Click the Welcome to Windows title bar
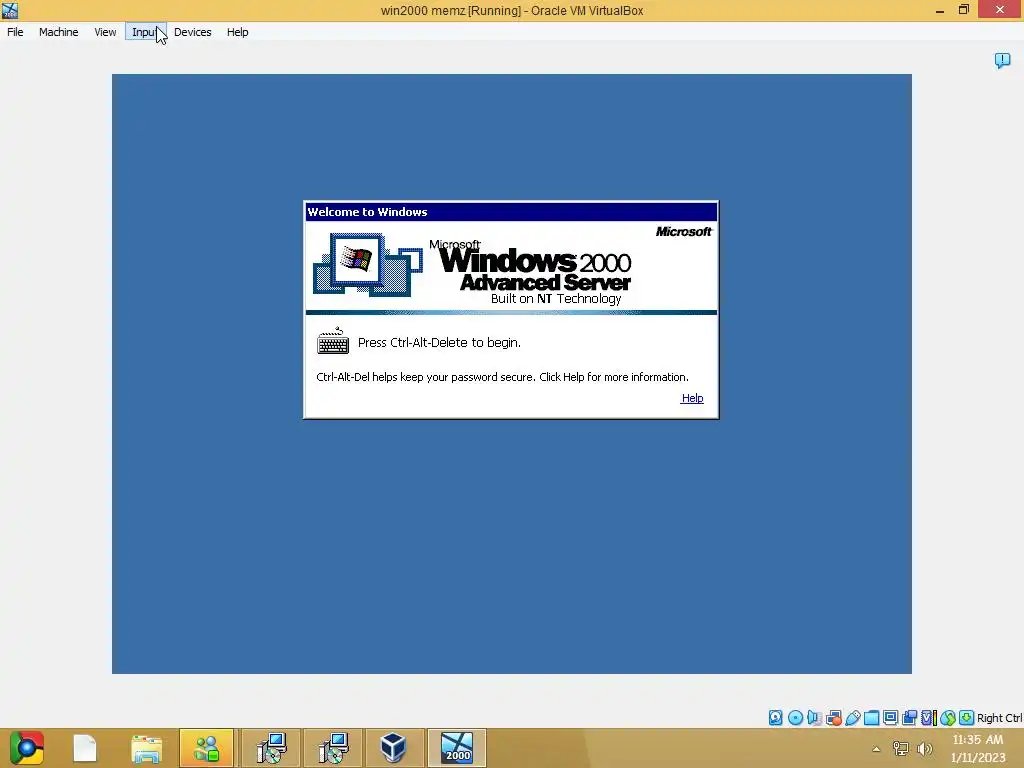Image resolution: width=1024 pixels, height=768 pixels. click(x=511, y=212)
